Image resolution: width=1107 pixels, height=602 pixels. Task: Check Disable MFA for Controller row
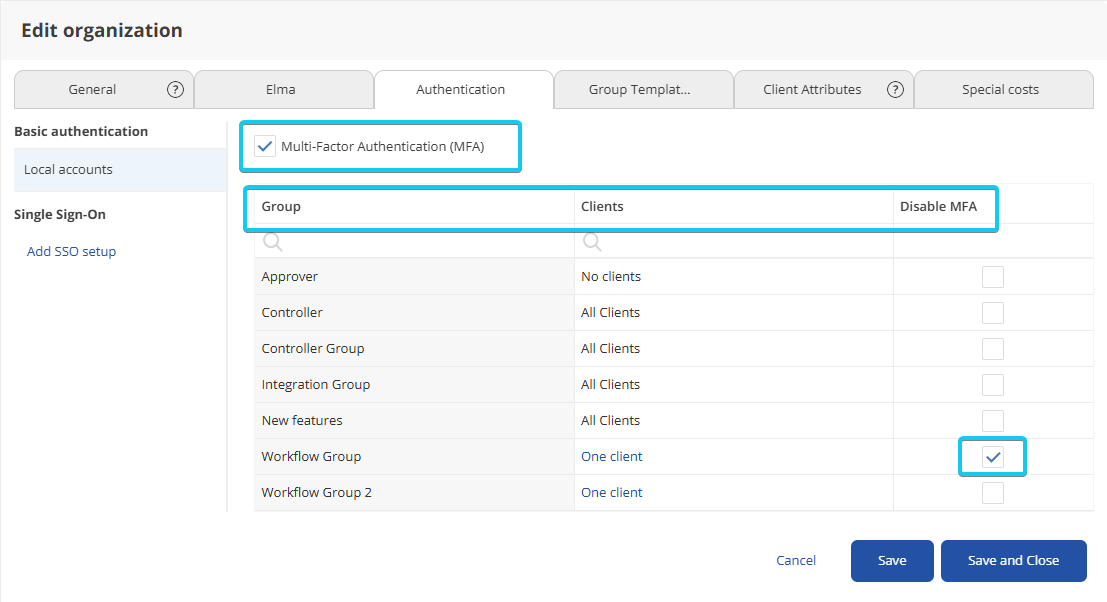pos(993,313)
